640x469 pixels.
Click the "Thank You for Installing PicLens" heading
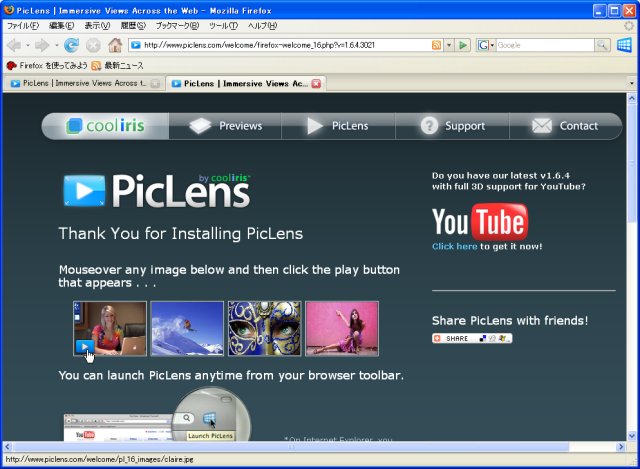(181, 233)
